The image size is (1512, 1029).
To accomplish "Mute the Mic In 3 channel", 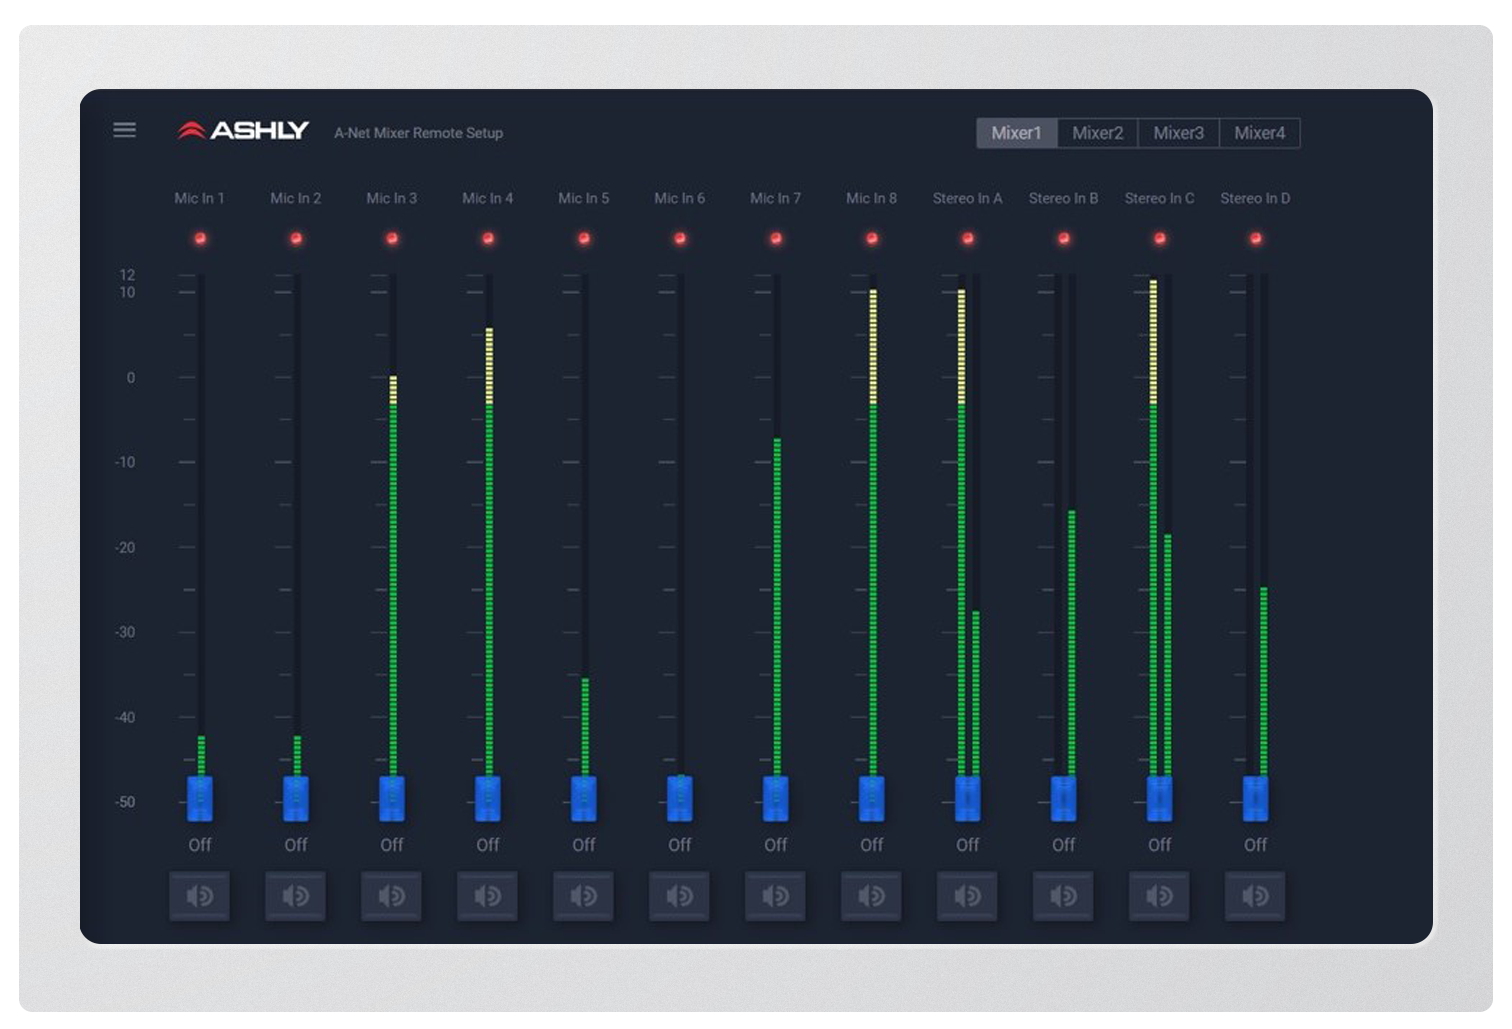I will 391,896.
